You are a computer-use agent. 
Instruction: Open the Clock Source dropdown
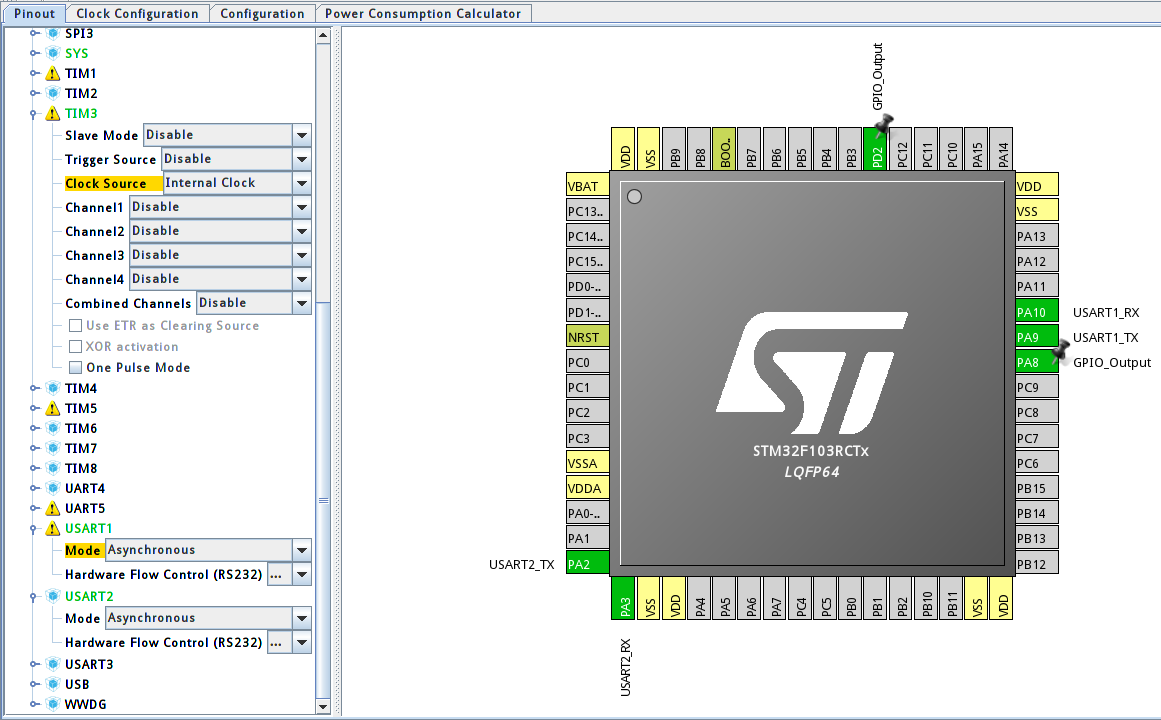pos(301,182)
